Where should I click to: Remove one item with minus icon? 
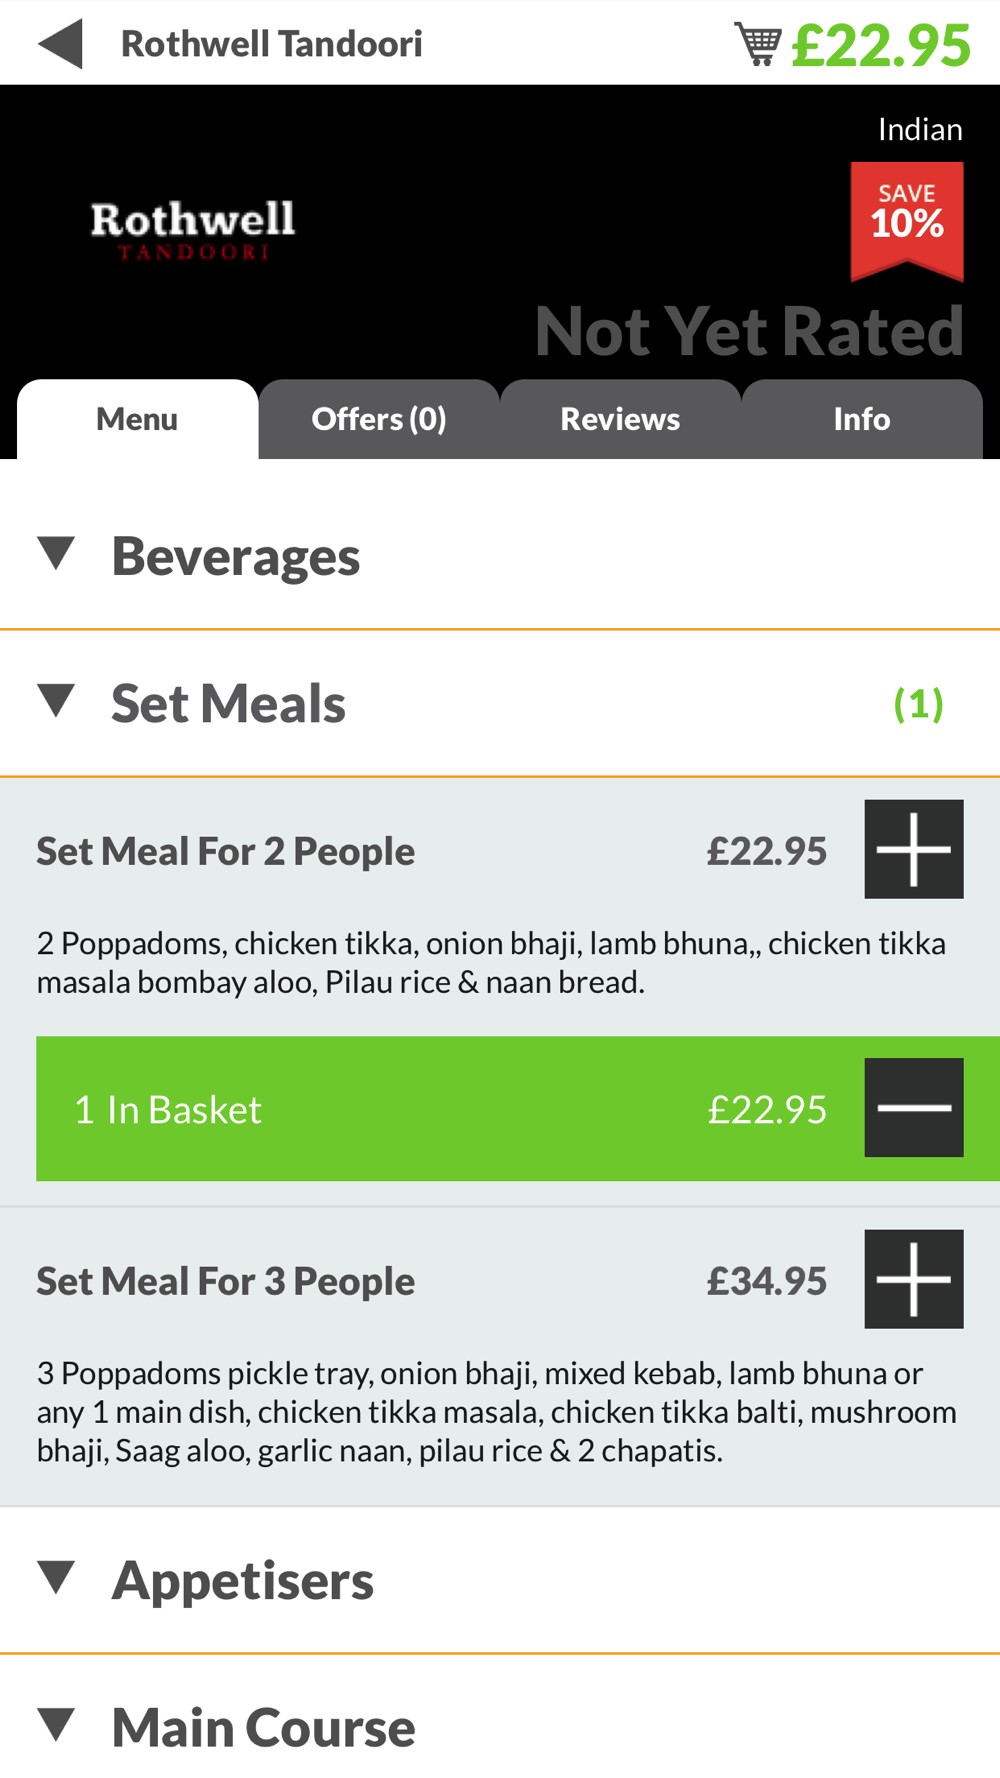click(x=913, y=1108)
